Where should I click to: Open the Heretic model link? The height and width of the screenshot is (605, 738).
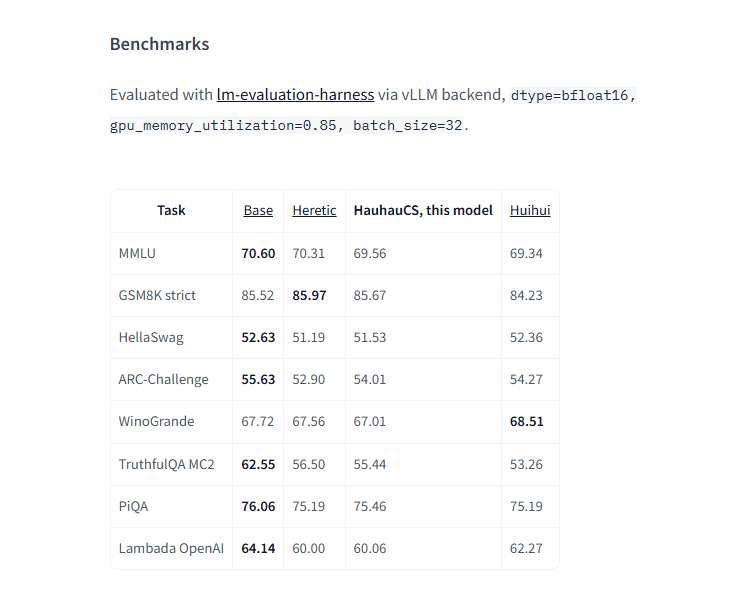click(x=314, y=210)
